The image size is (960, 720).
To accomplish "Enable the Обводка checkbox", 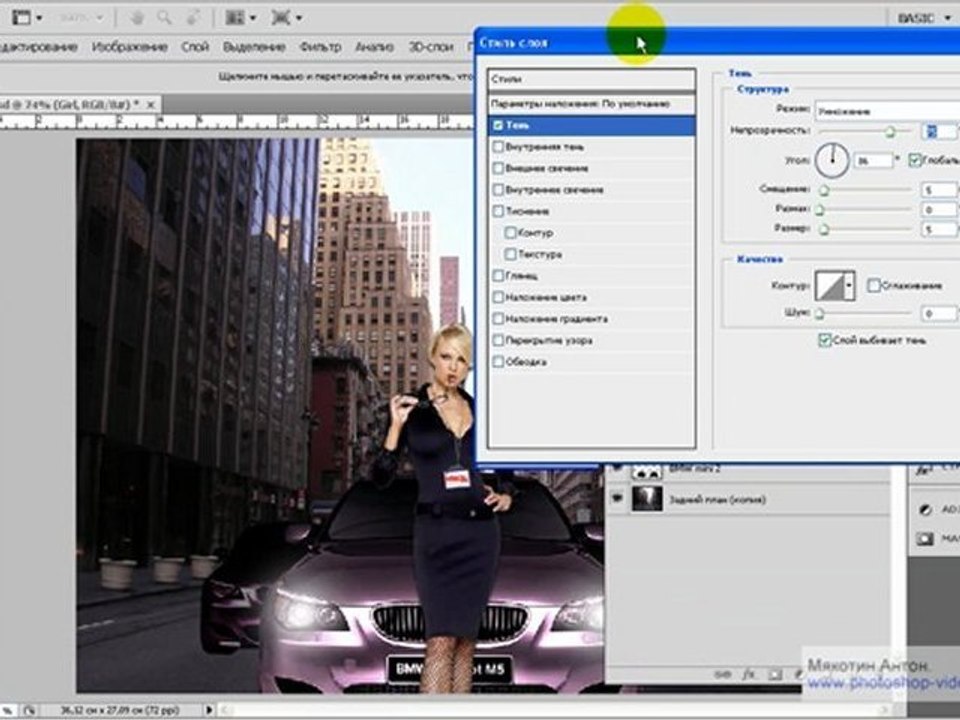I will (x=498, y=362).
